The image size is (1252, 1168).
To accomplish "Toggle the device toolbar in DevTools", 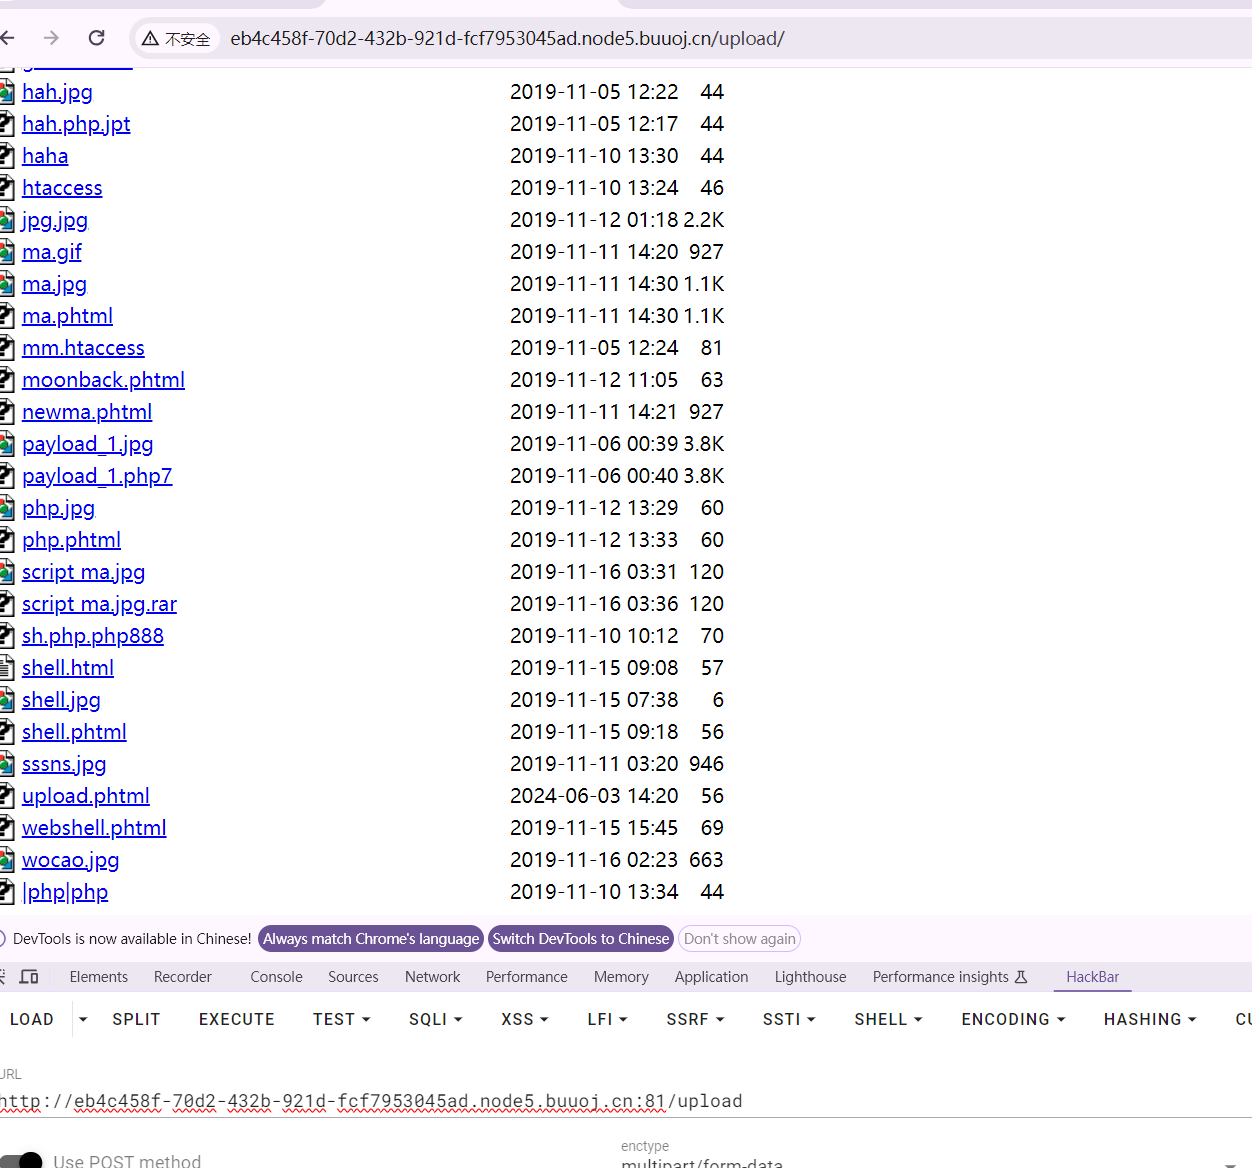I will (x=30, y=976).
